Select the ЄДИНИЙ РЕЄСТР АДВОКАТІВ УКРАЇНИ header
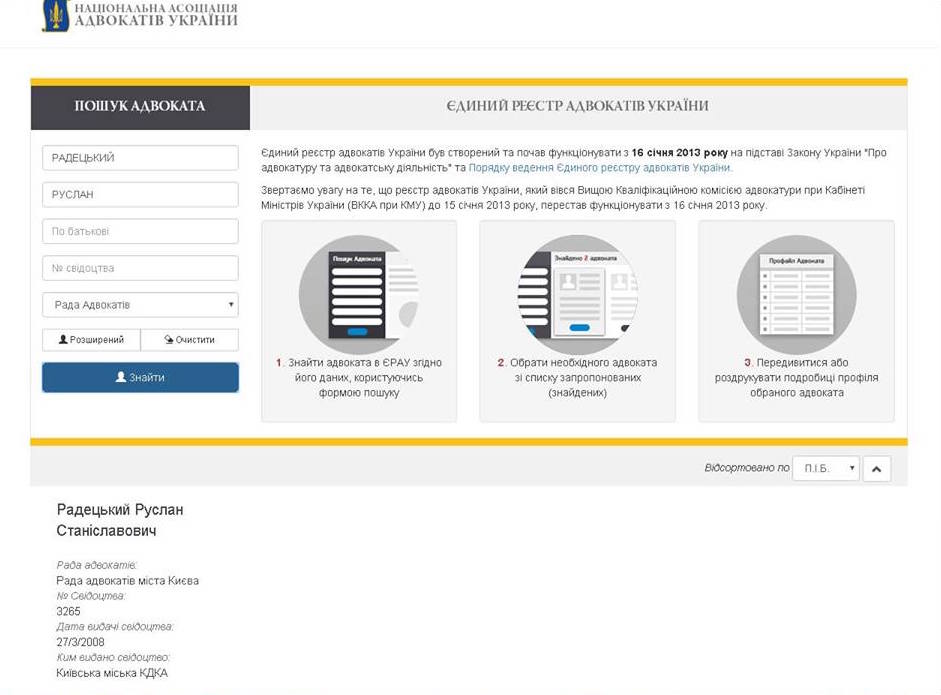 pyautogui.click(x=577, y=106)
